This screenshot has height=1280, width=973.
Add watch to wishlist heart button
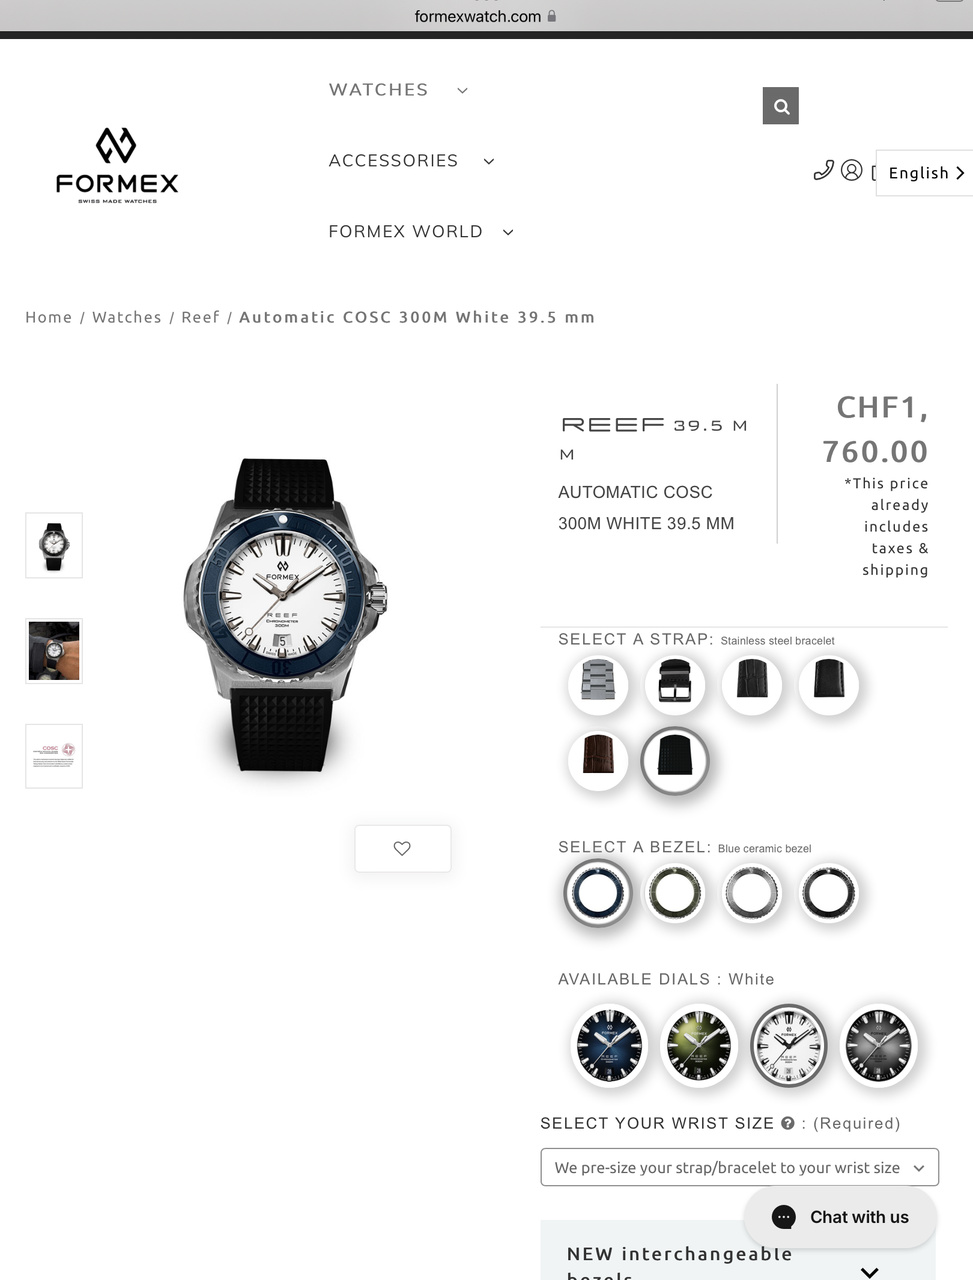pyautogui.click(x=402, y=848)
